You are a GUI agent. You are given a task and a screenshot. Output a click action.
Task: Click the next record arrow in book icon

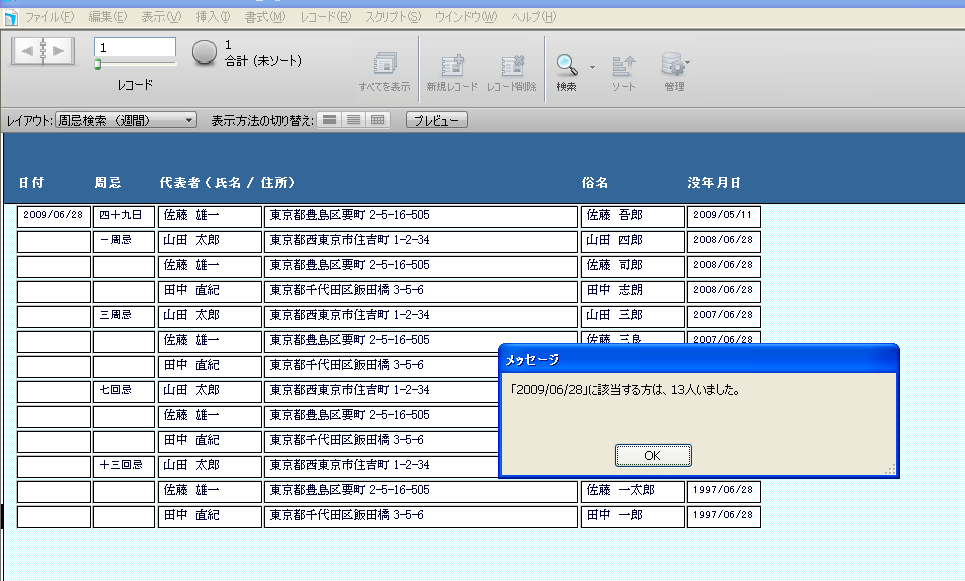click(x=60, y=50)
